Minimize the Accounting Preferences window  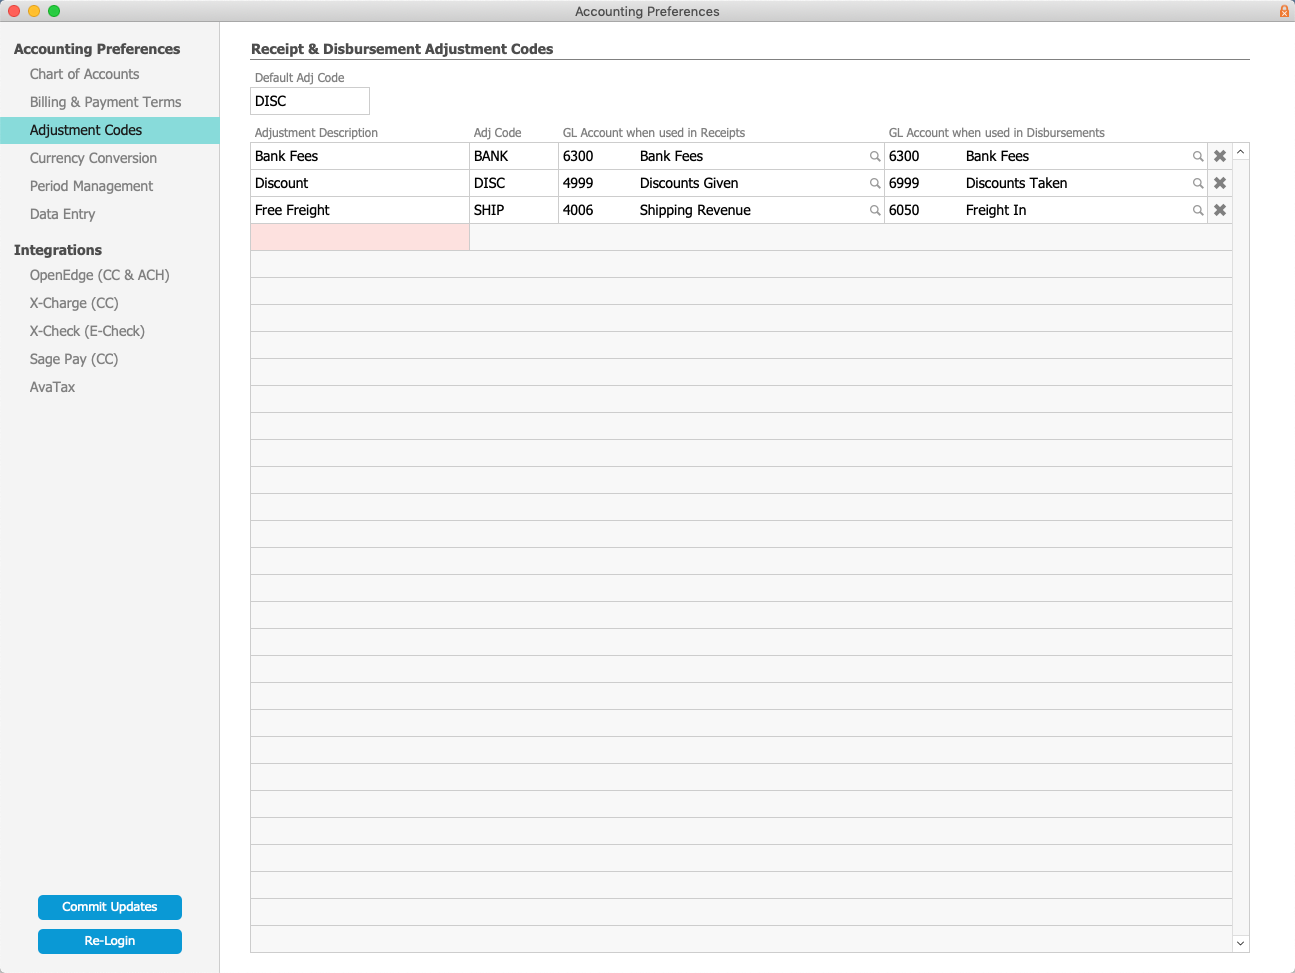pos(34,11)
